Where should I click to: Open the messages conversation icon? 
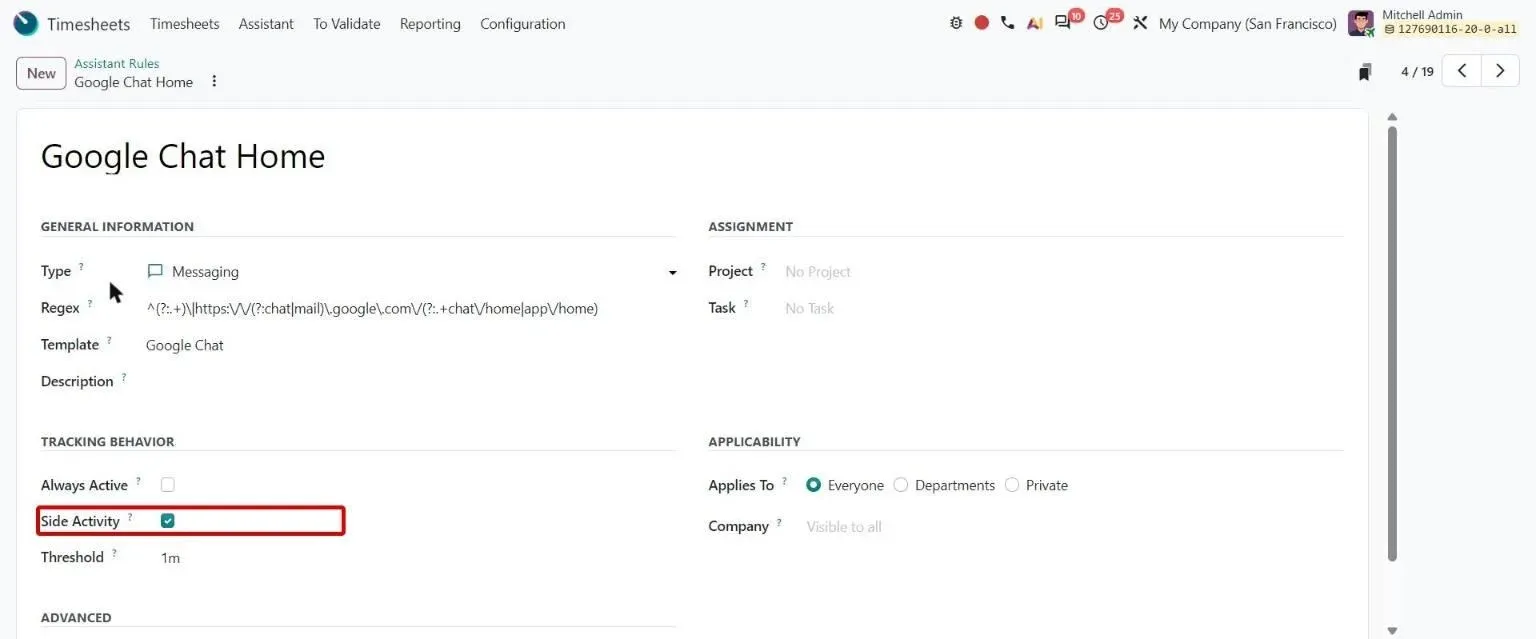pos(1062,23)
